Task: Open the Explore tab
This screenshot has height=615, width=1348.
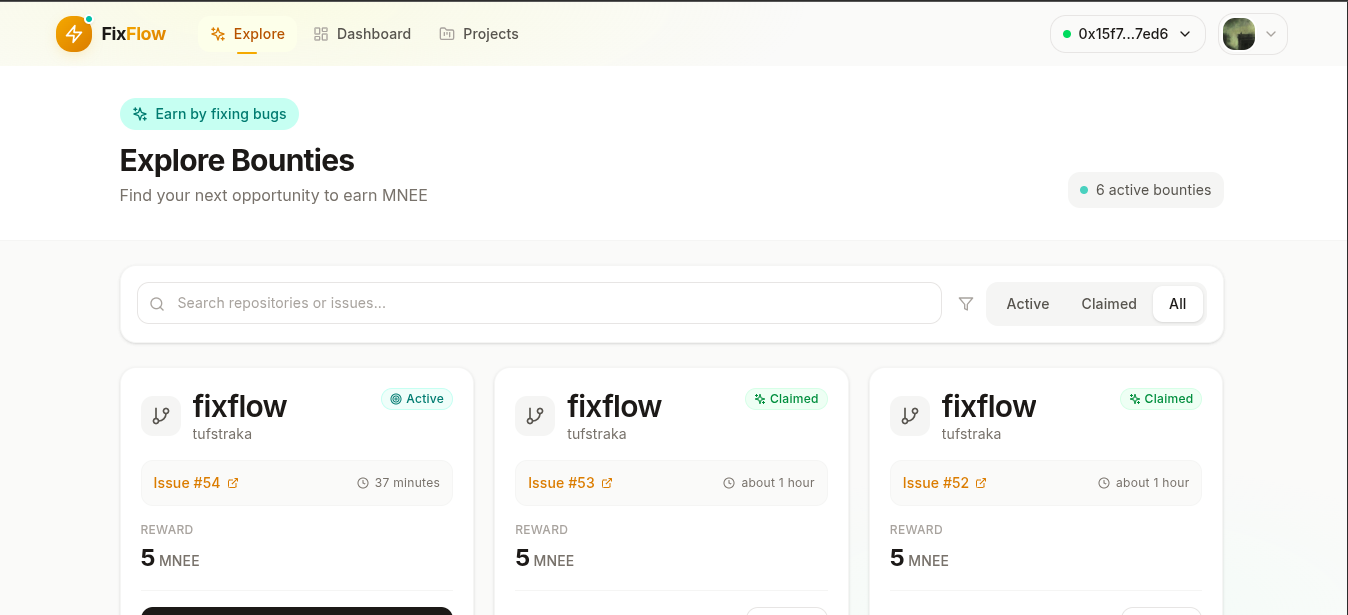Action: click(248, 34)
